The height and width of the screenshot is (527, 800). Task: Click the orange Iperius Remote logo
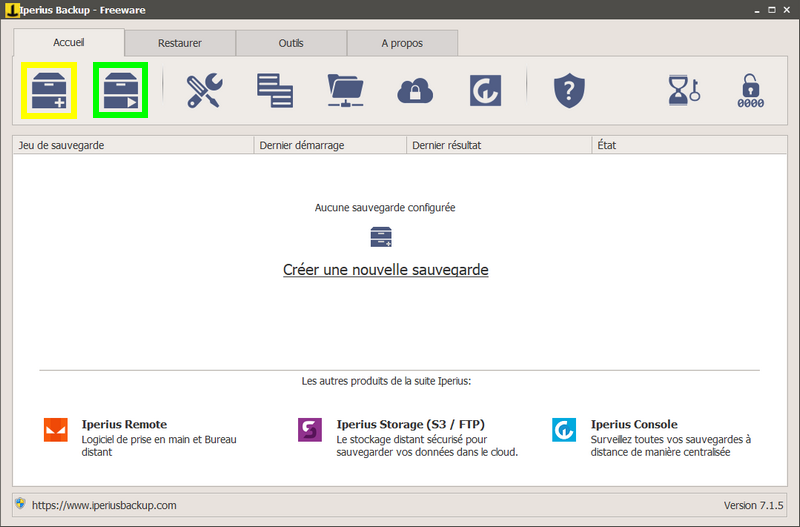56,430
